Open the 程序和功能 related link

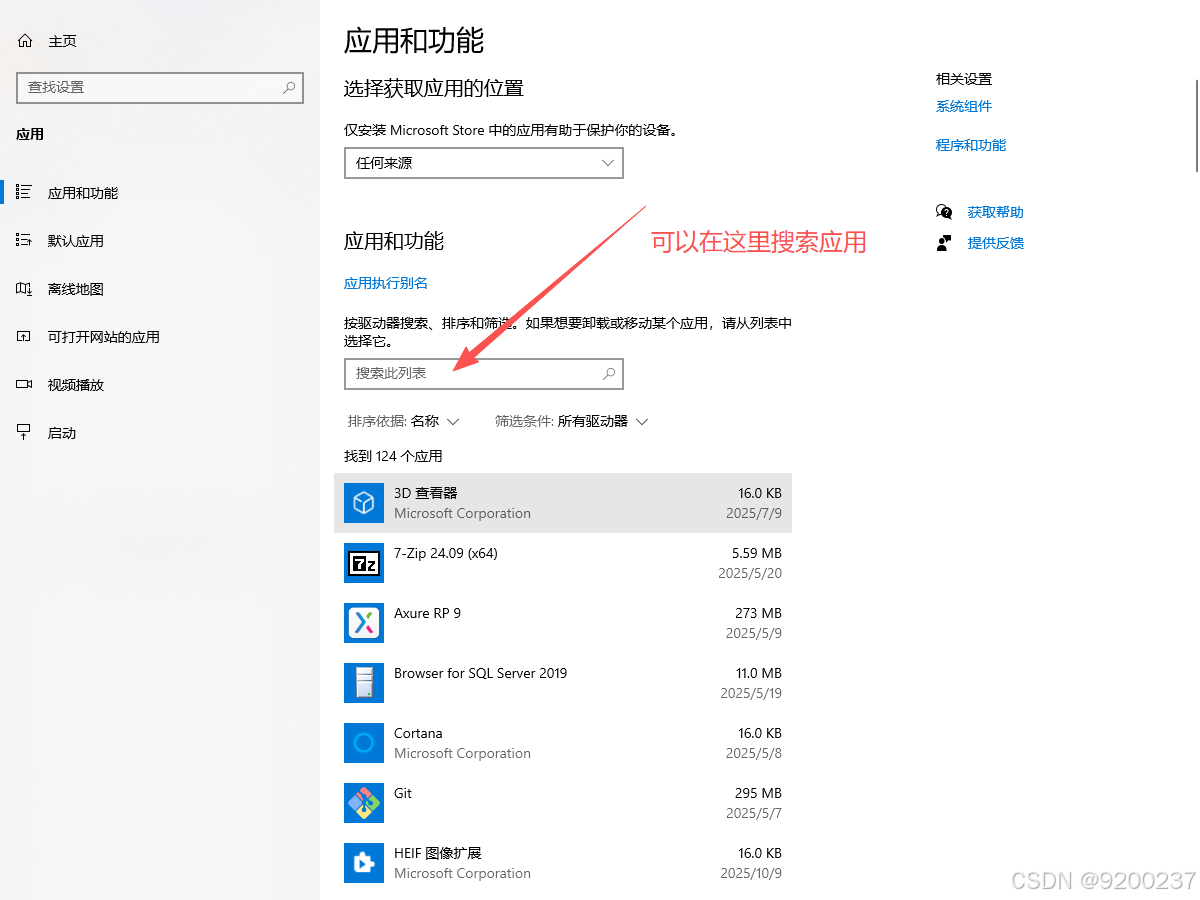point(971,145)
